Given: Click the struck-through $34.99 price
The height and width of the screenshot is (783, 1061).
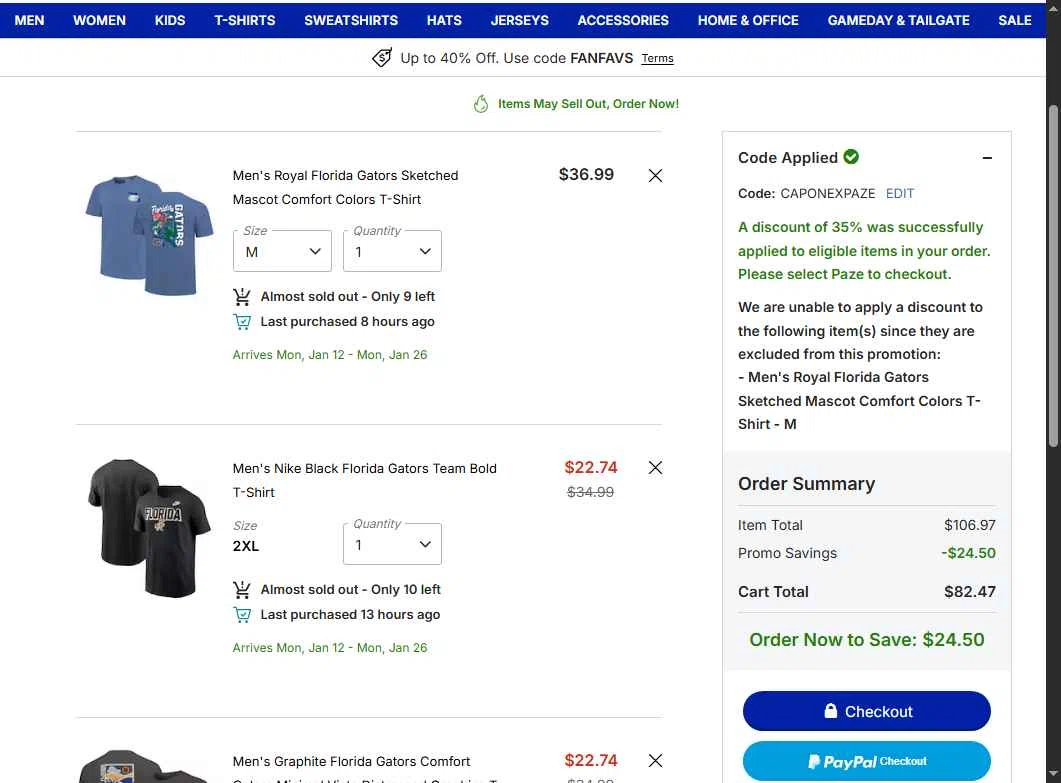Looking at the screenshot, I should 590,493.
